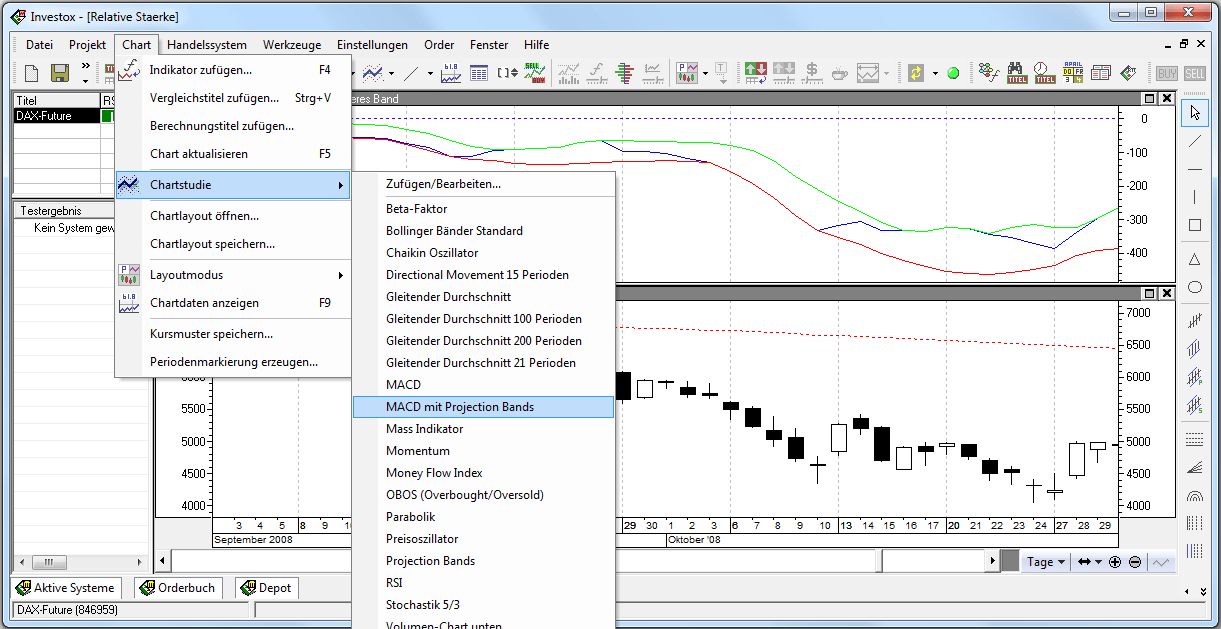
Task: Click the save (floppy disk) toolbar icon
Action: pos(59,73)
